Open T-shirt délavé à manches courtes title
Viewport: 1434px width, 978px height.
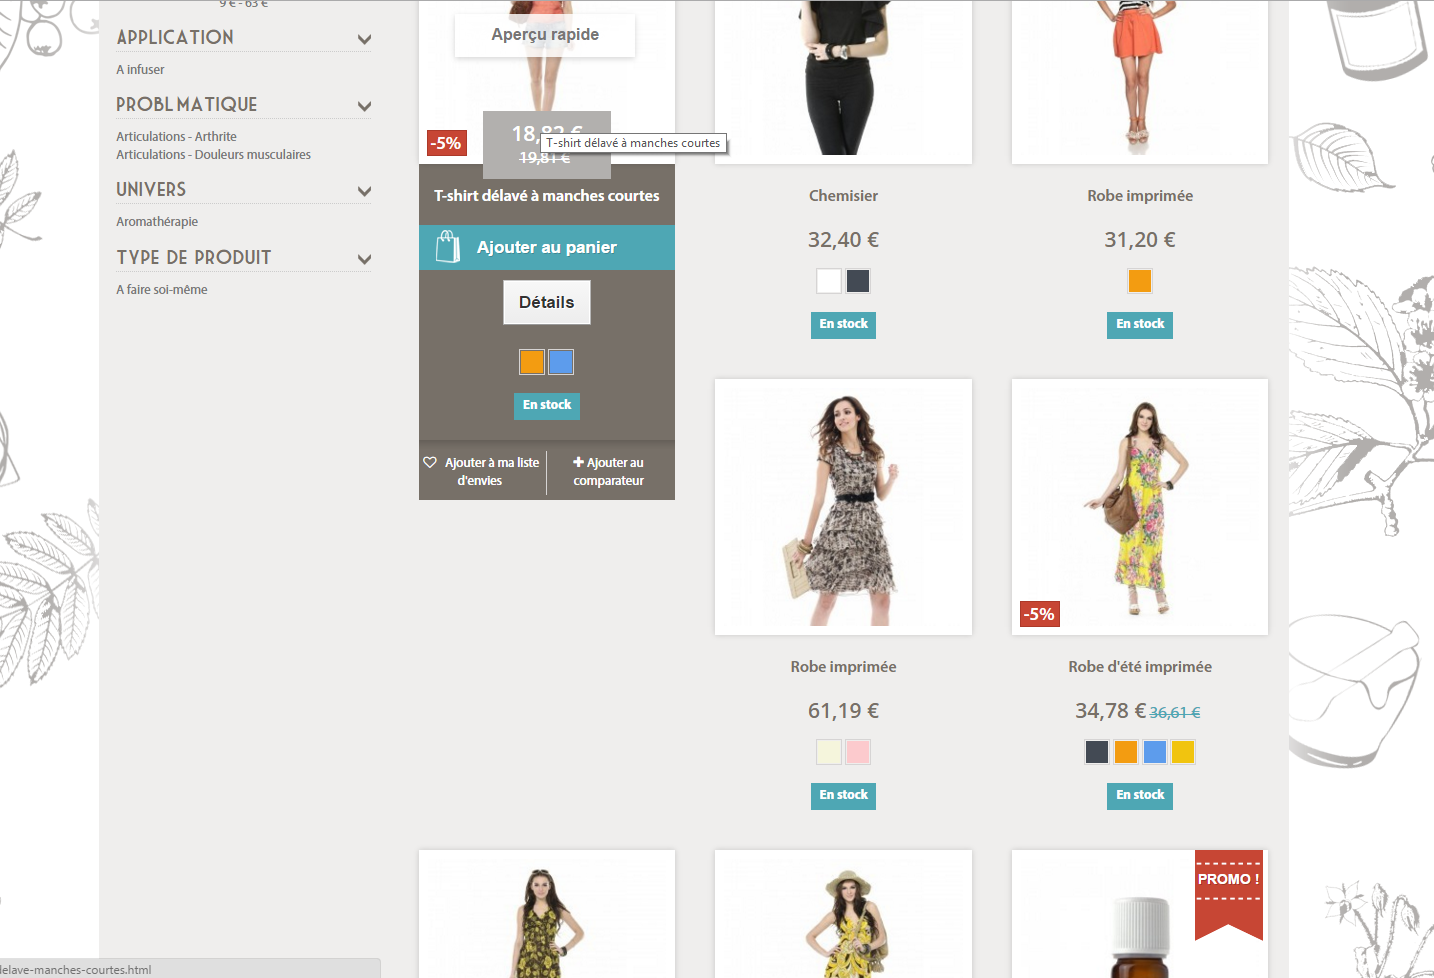547,196
